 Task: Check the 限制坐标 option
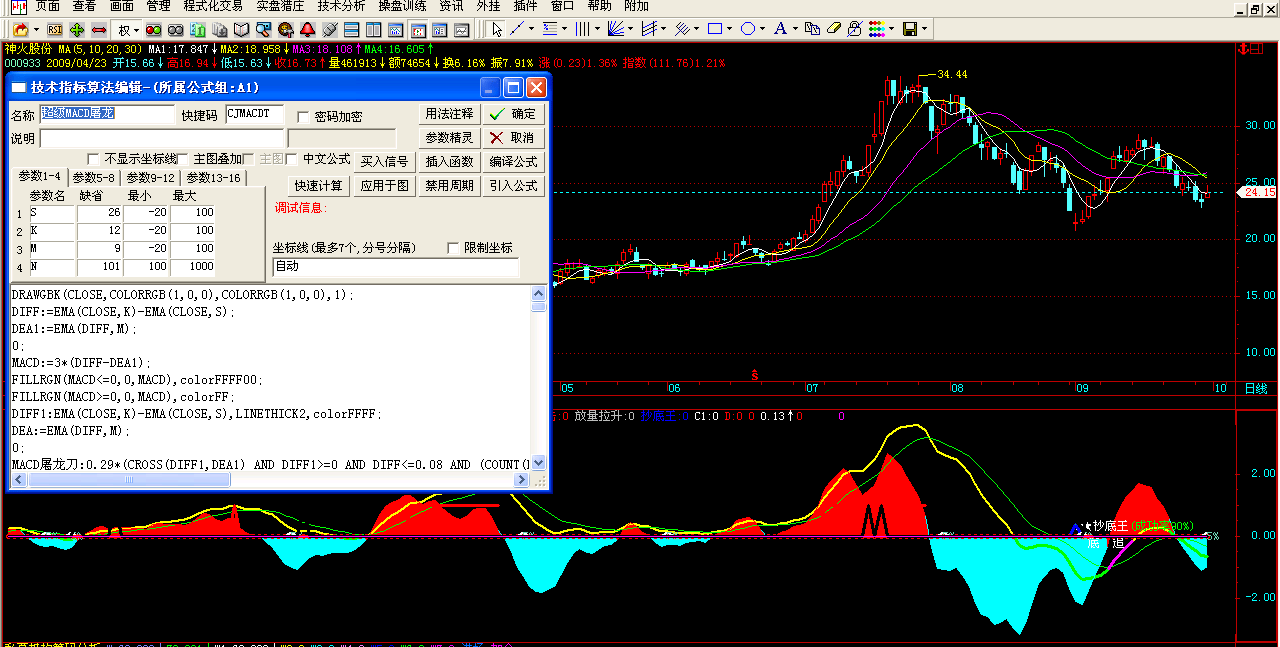(x=454, y=248)
